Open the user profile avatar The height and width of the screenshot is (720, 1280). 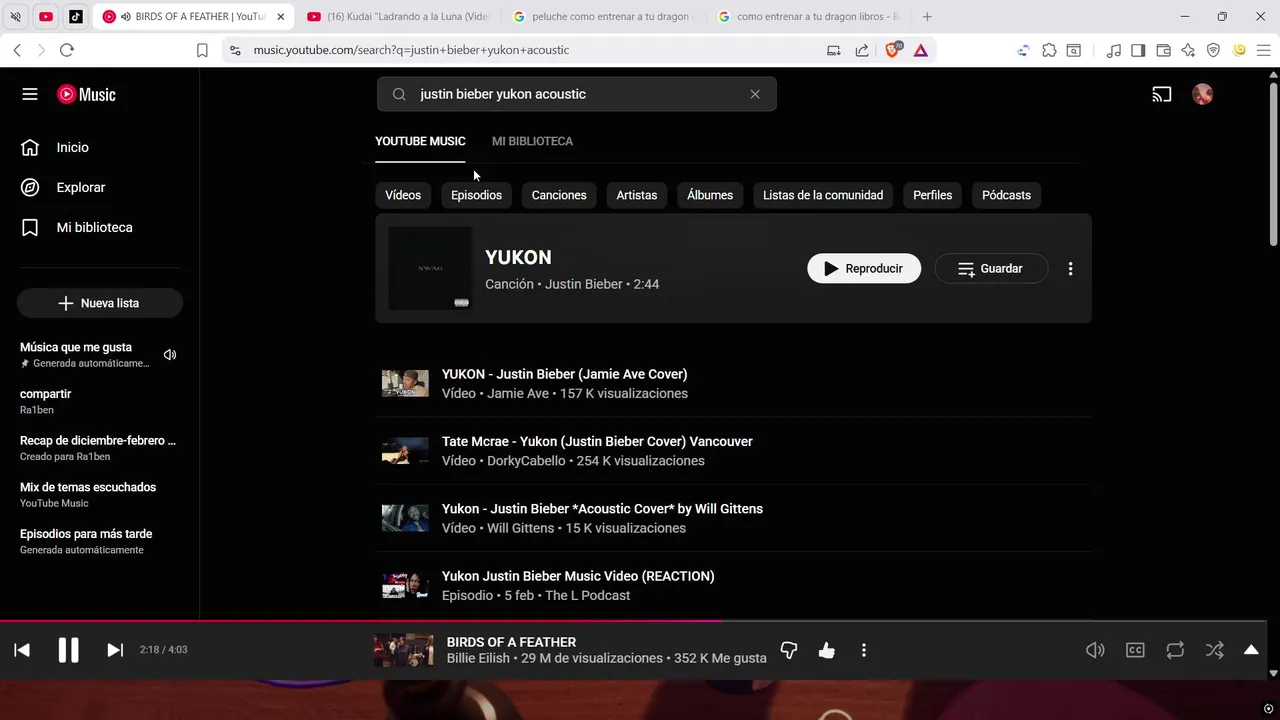click(1202, 94)
